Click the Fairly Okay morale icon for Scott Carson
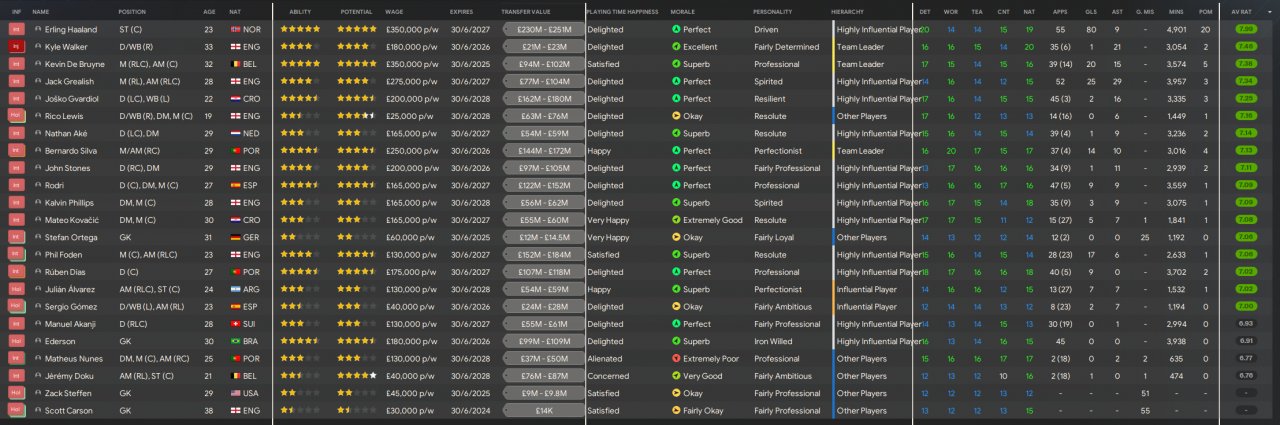The image size is (1280, 425). click(x=676, y=410)
